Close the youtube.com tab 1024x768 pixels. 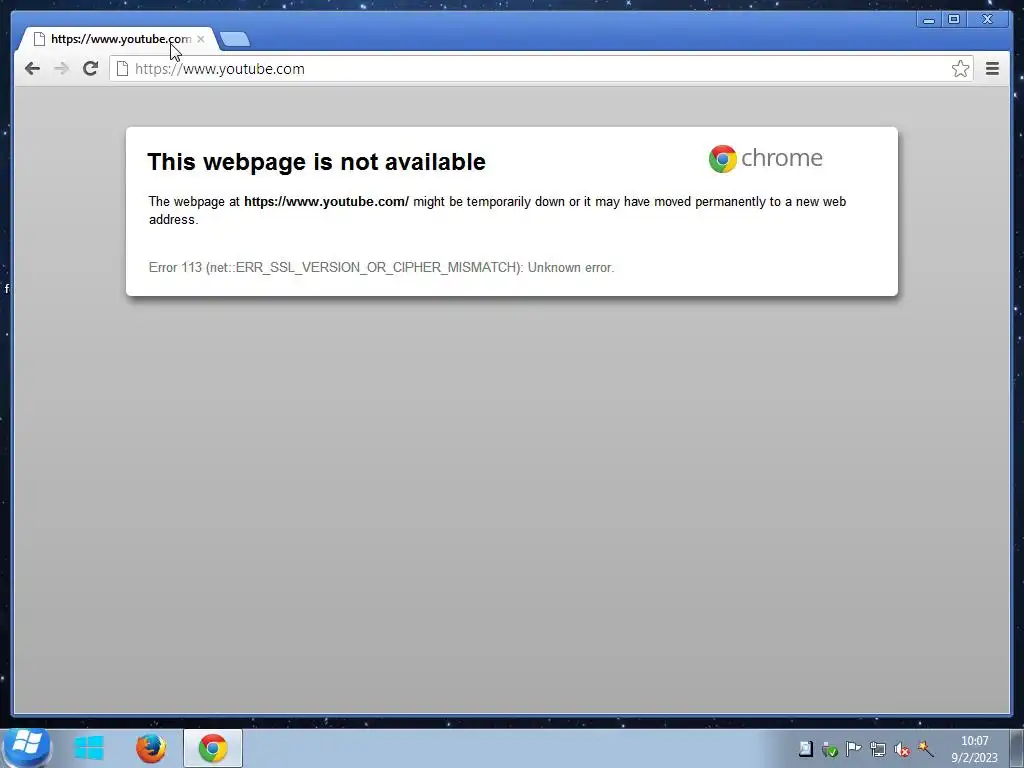coord(200,39)
